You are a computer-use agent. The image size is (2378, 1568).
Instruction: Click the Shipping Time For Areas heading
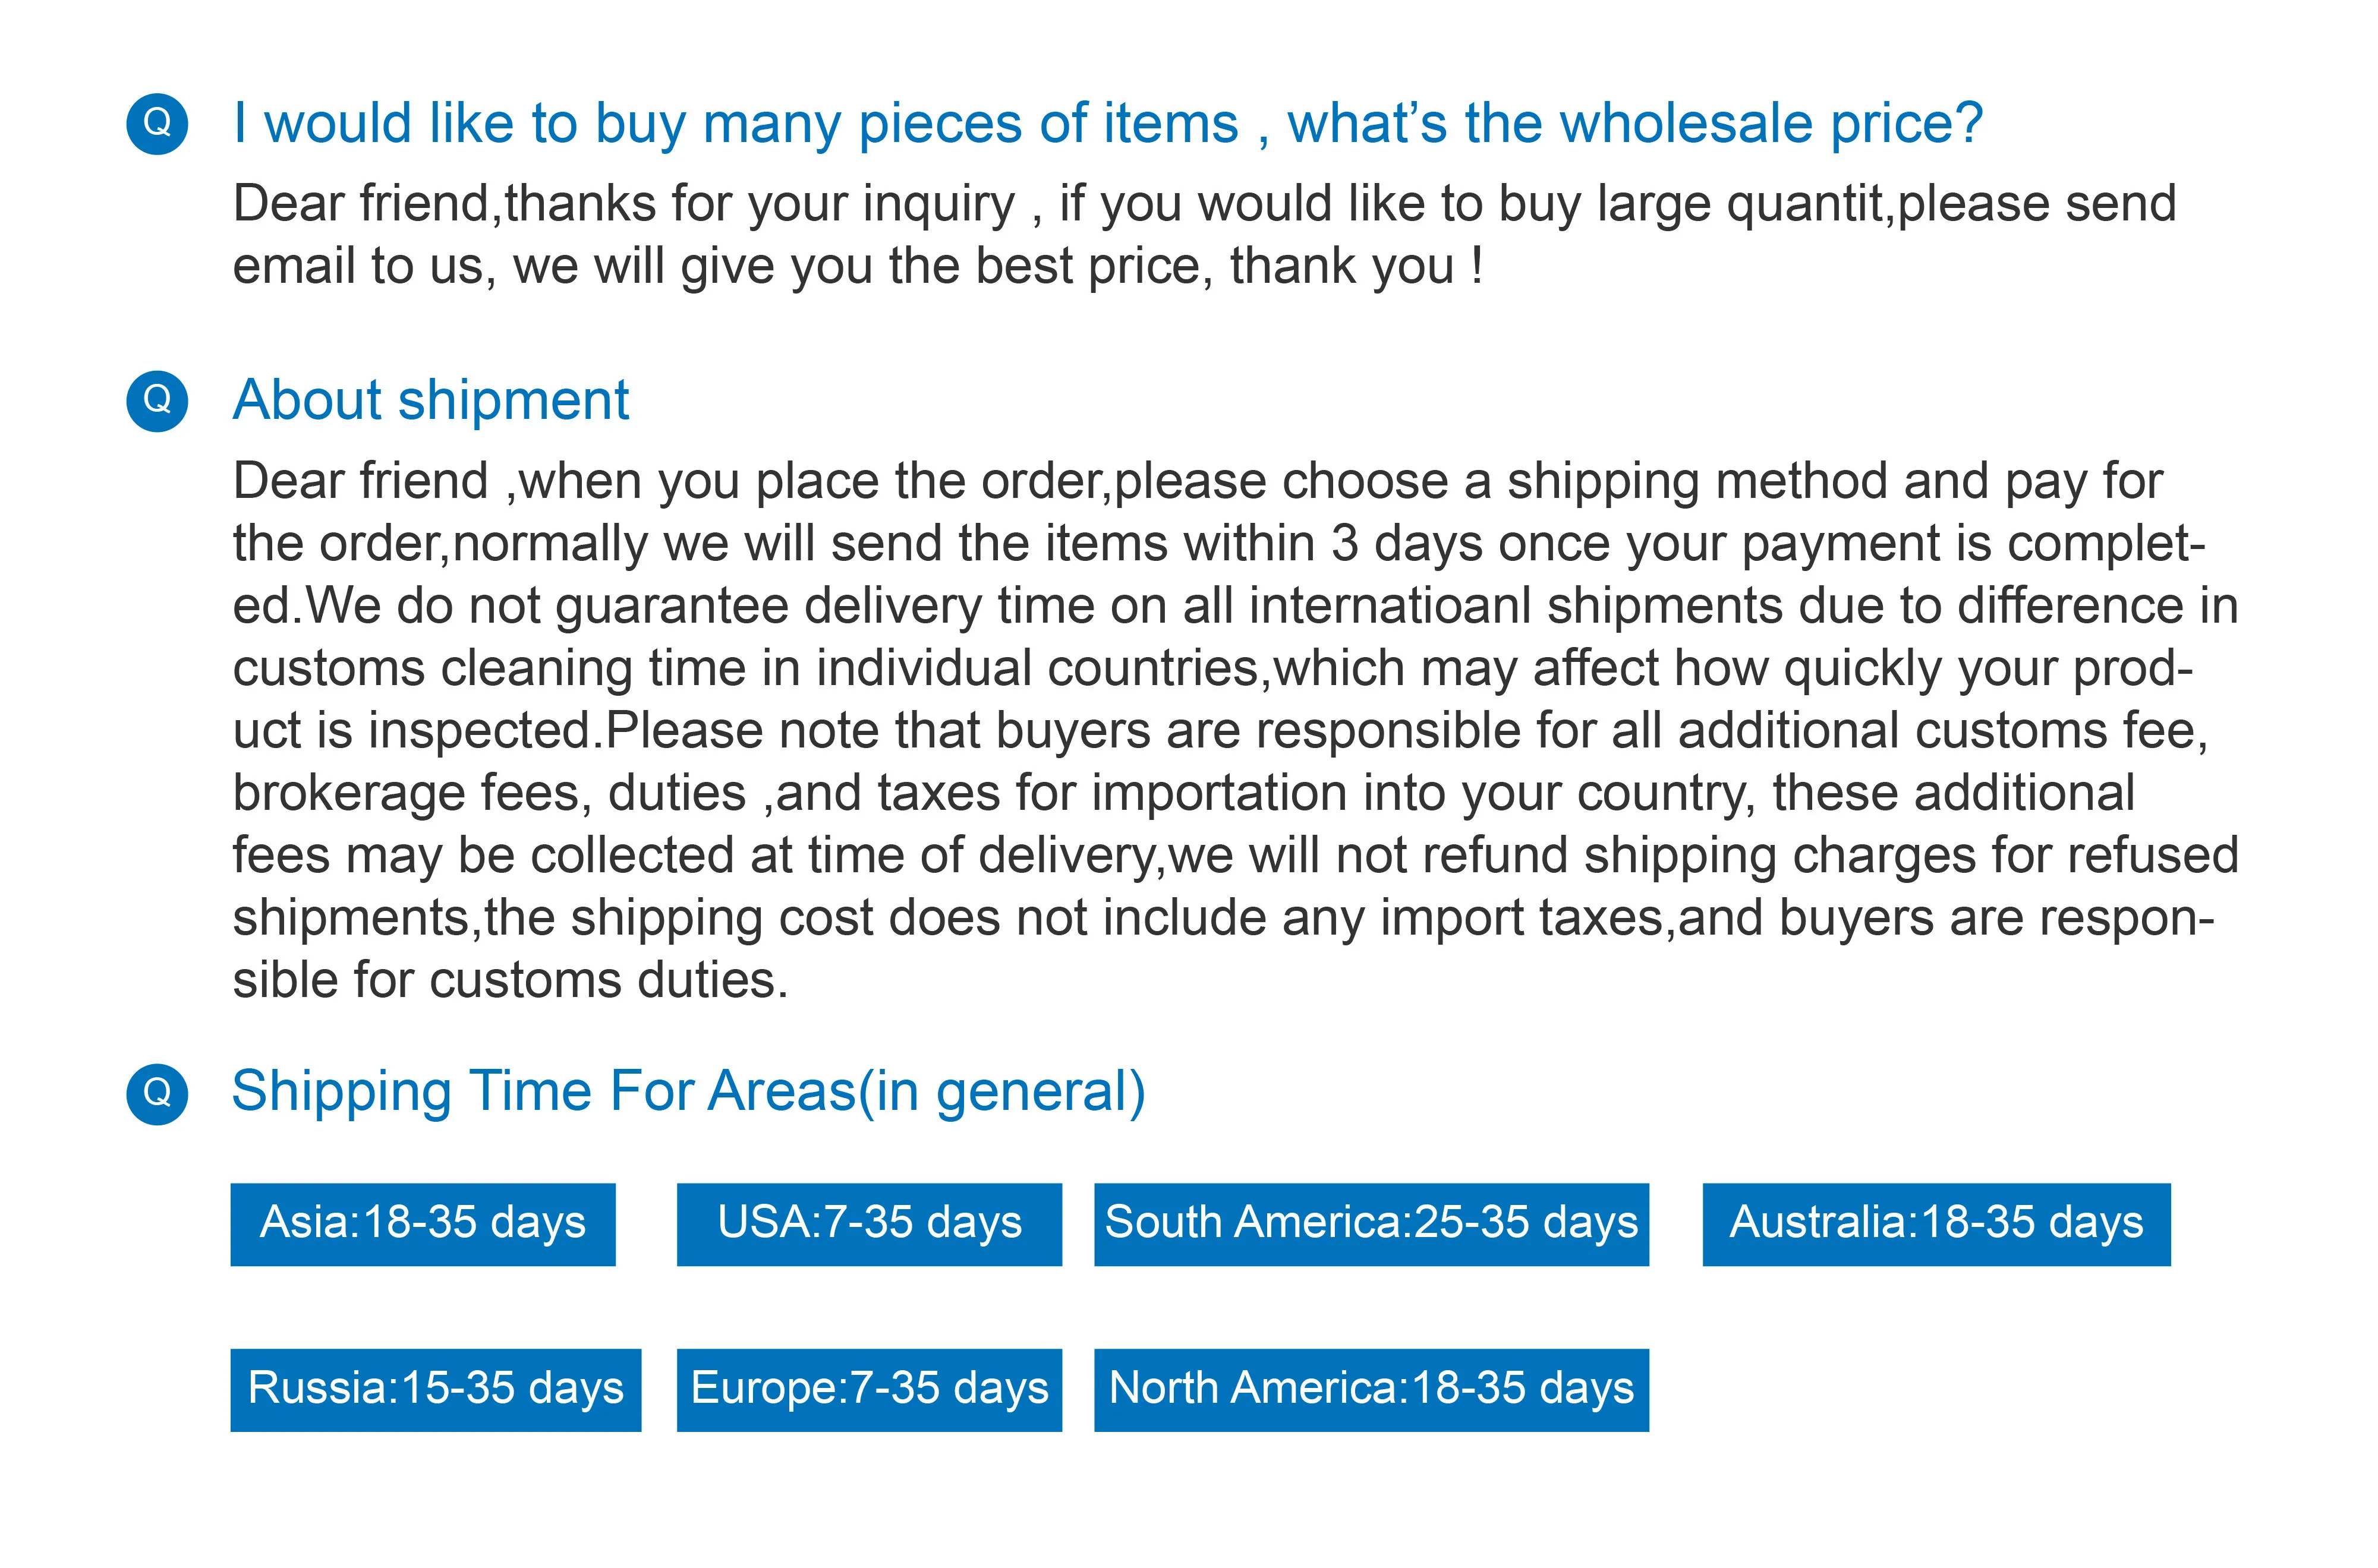click(x=688, y=1091)
